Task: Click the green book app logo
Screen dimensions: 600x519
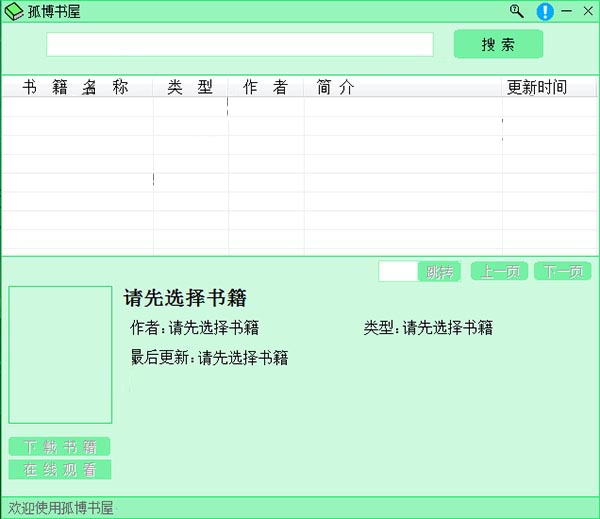Action: pyautogui.click(x=14, y=11)
